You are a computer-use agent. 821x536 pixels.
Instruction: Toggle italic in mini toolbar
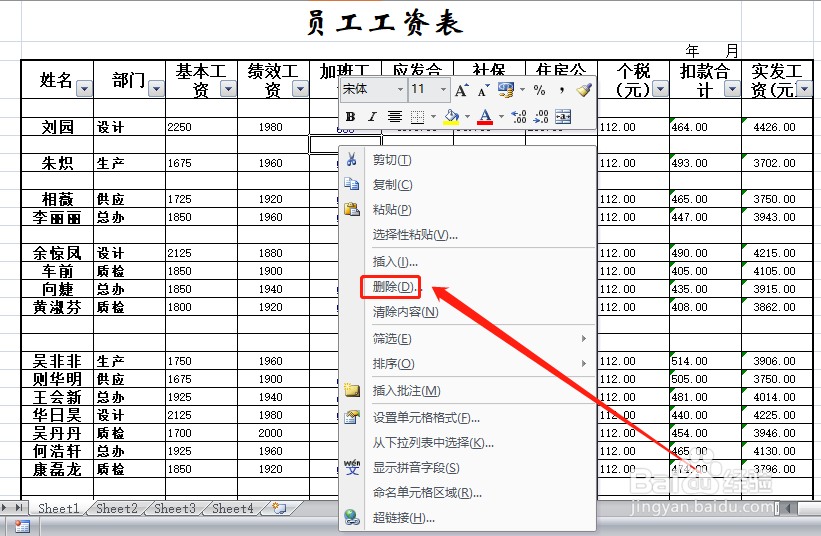coord(372,117)
